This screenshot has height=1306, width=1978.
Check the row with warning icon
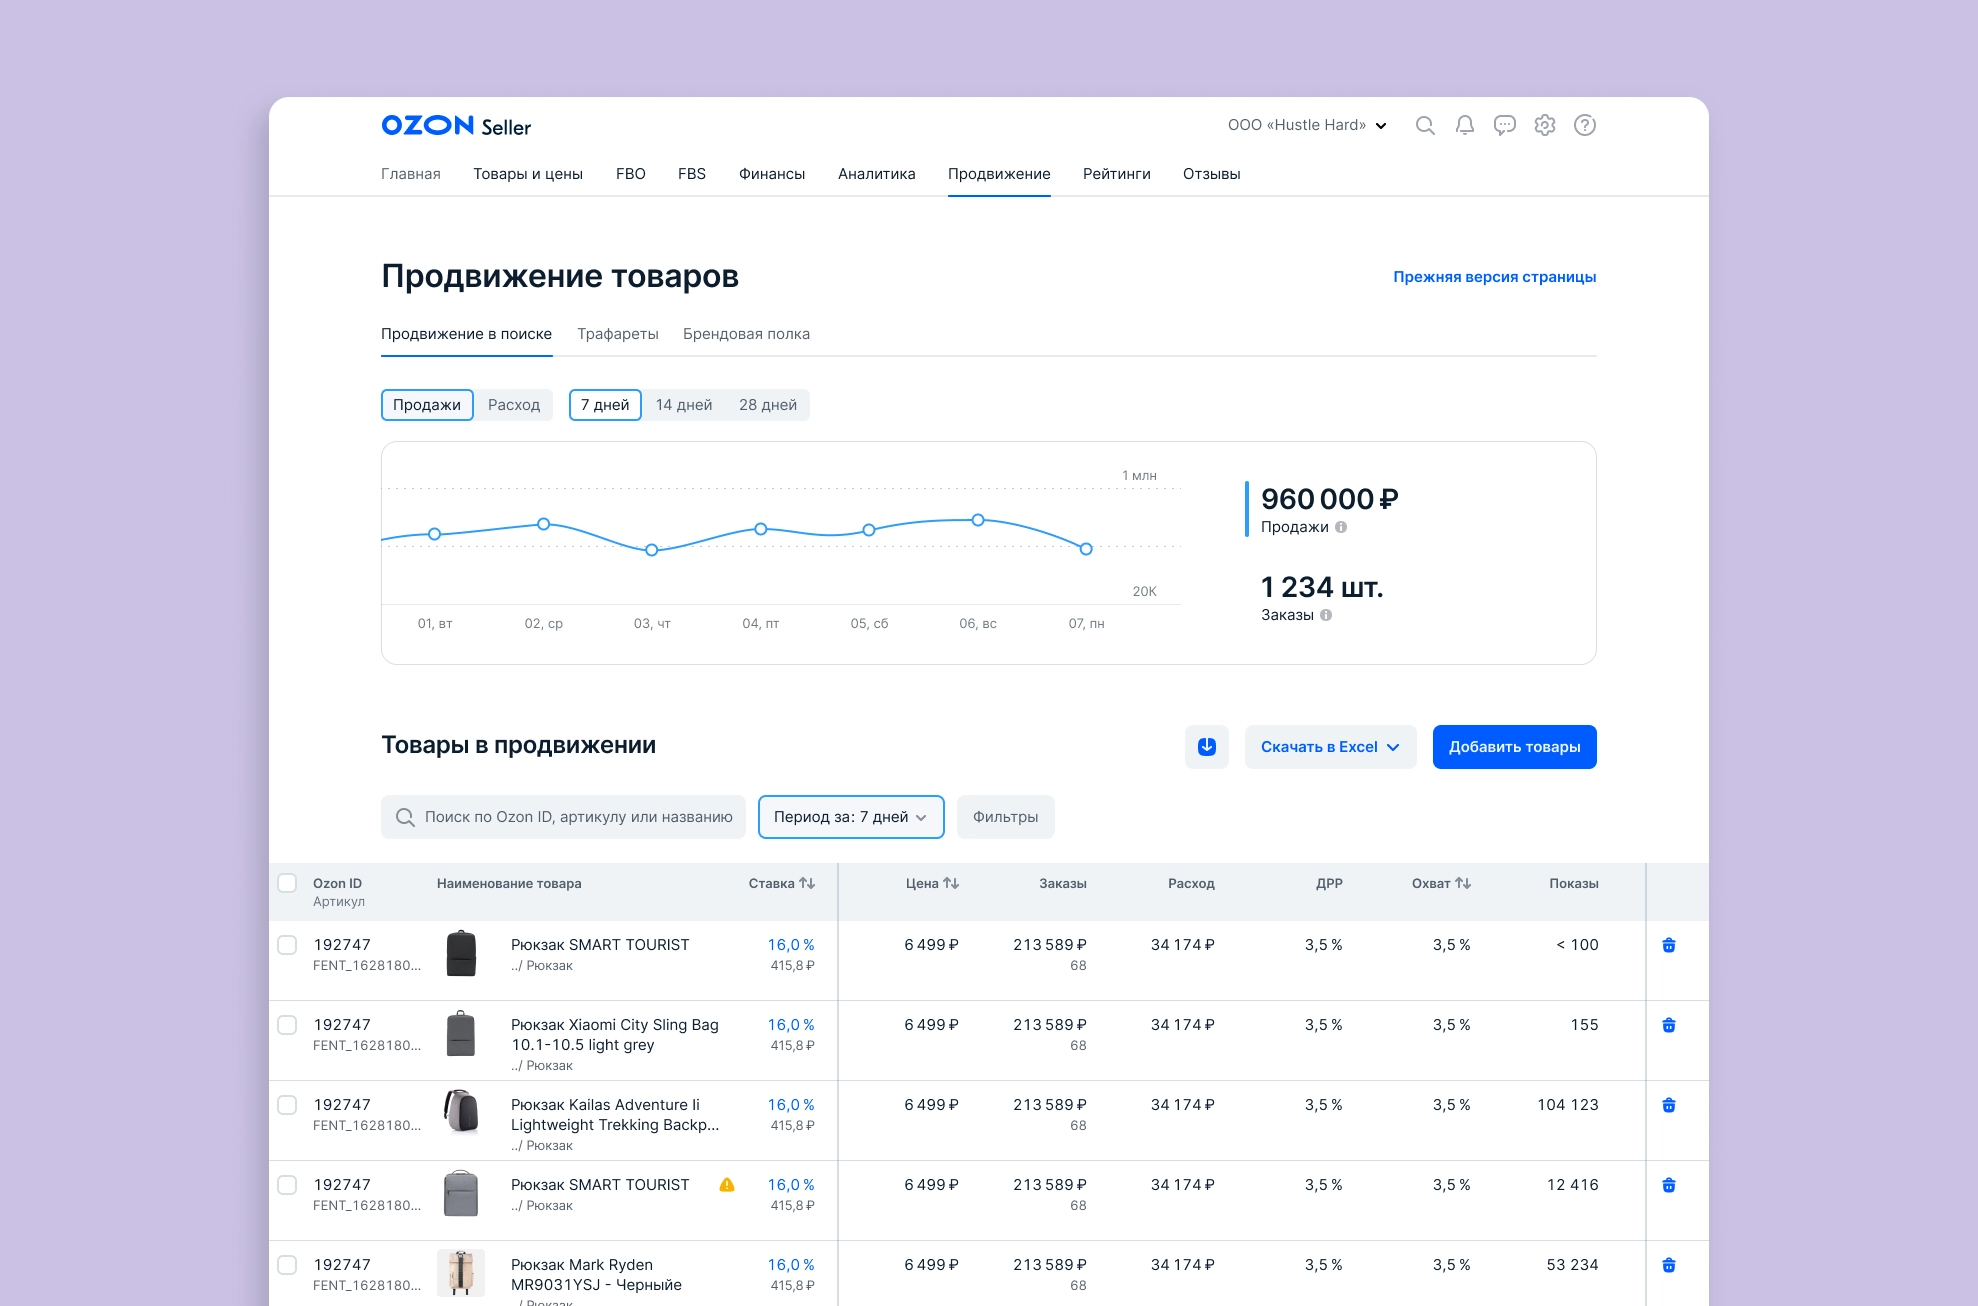(x=287, y=1185)
